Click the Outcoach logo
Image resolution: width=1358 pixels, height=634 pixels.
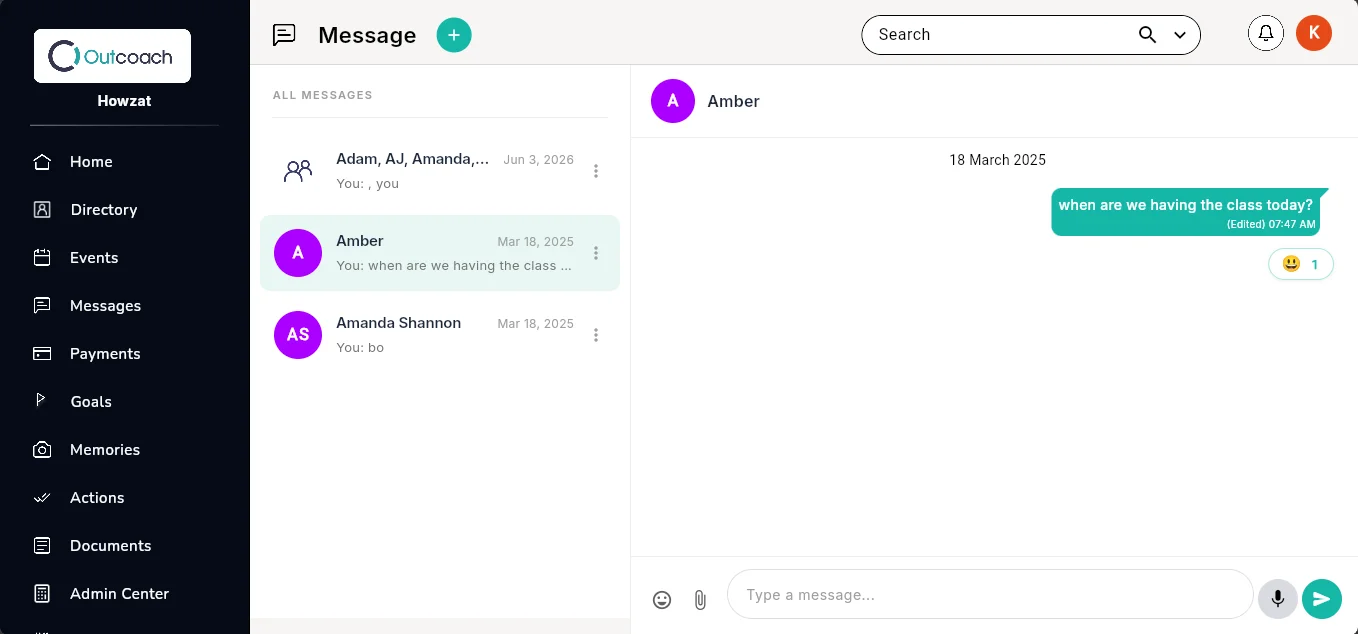click(112, 56)
